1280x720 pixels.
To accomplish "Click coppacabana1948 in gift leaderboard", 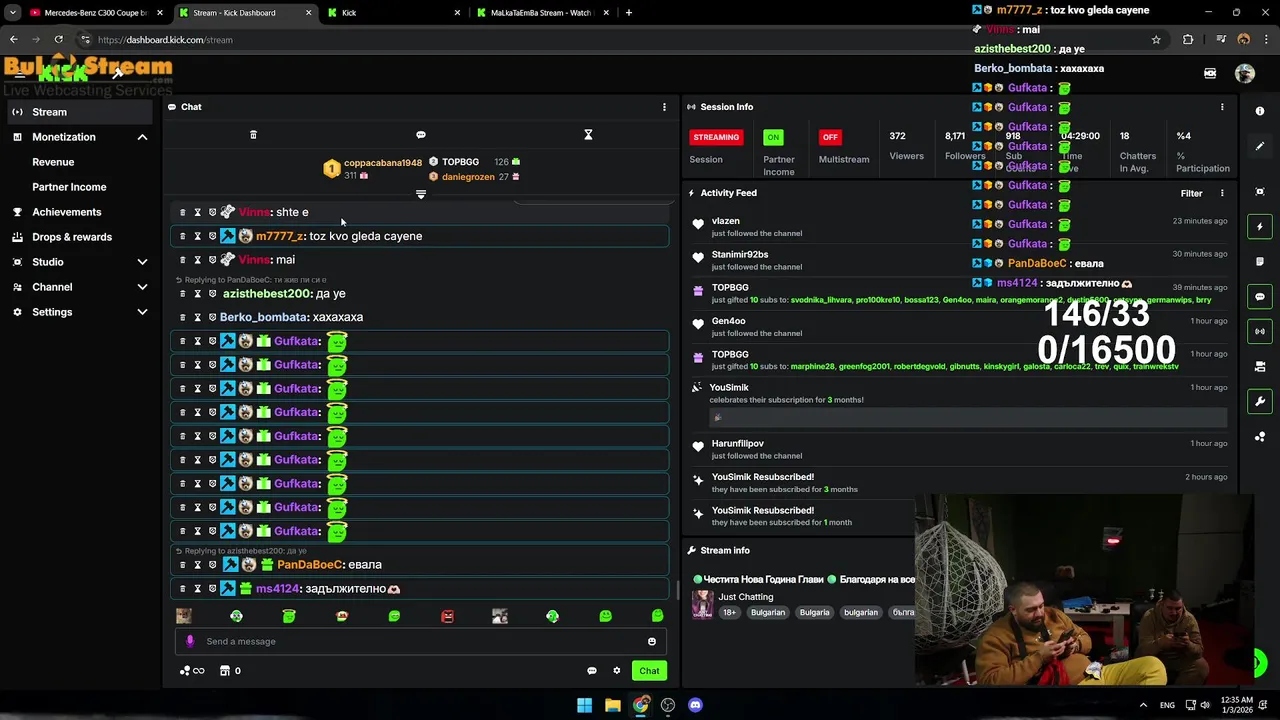I will coord(383,163).
